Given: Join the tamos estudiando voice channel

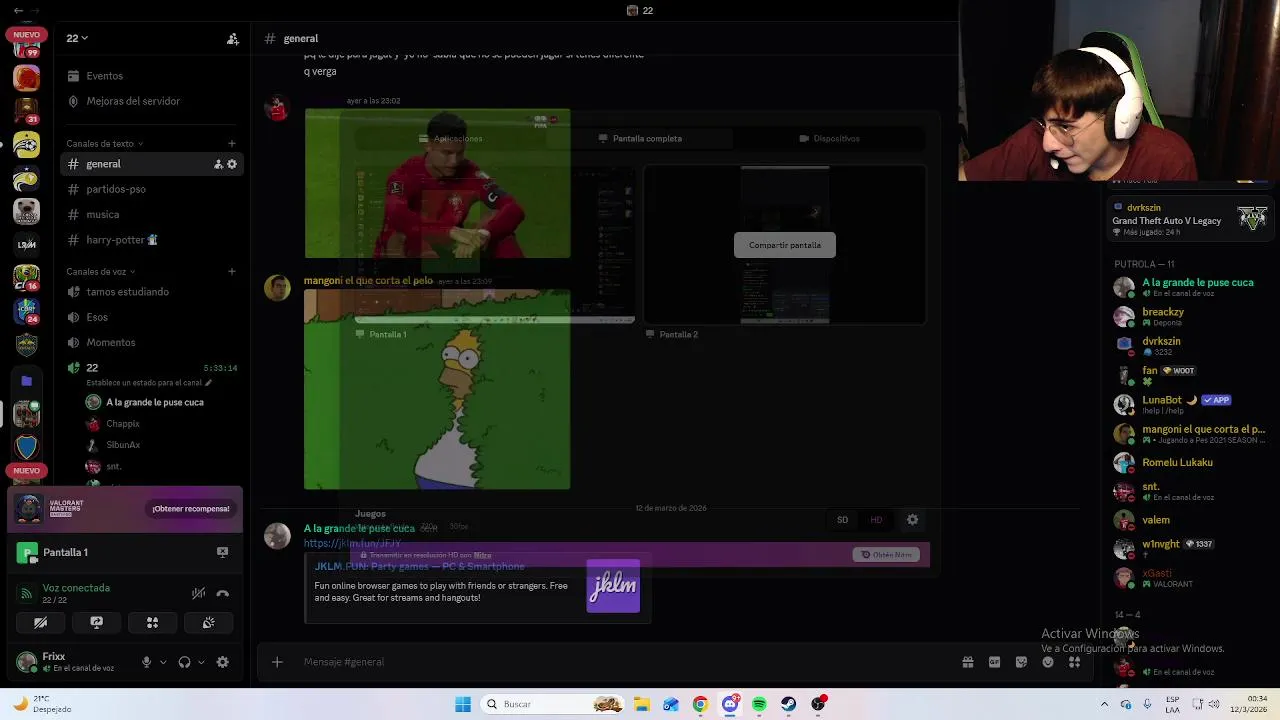Looking at the screenshot, I should coord(128,292).
